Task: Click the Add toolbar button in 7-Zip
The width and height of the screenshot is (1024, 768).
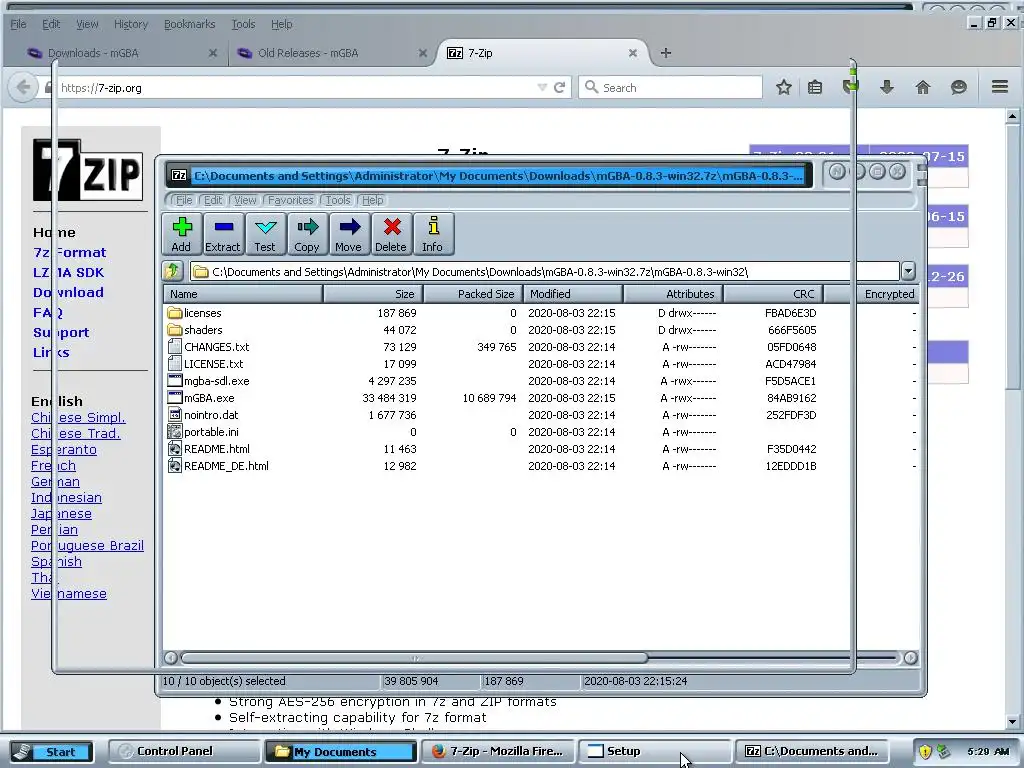Action: pos(182,234)
